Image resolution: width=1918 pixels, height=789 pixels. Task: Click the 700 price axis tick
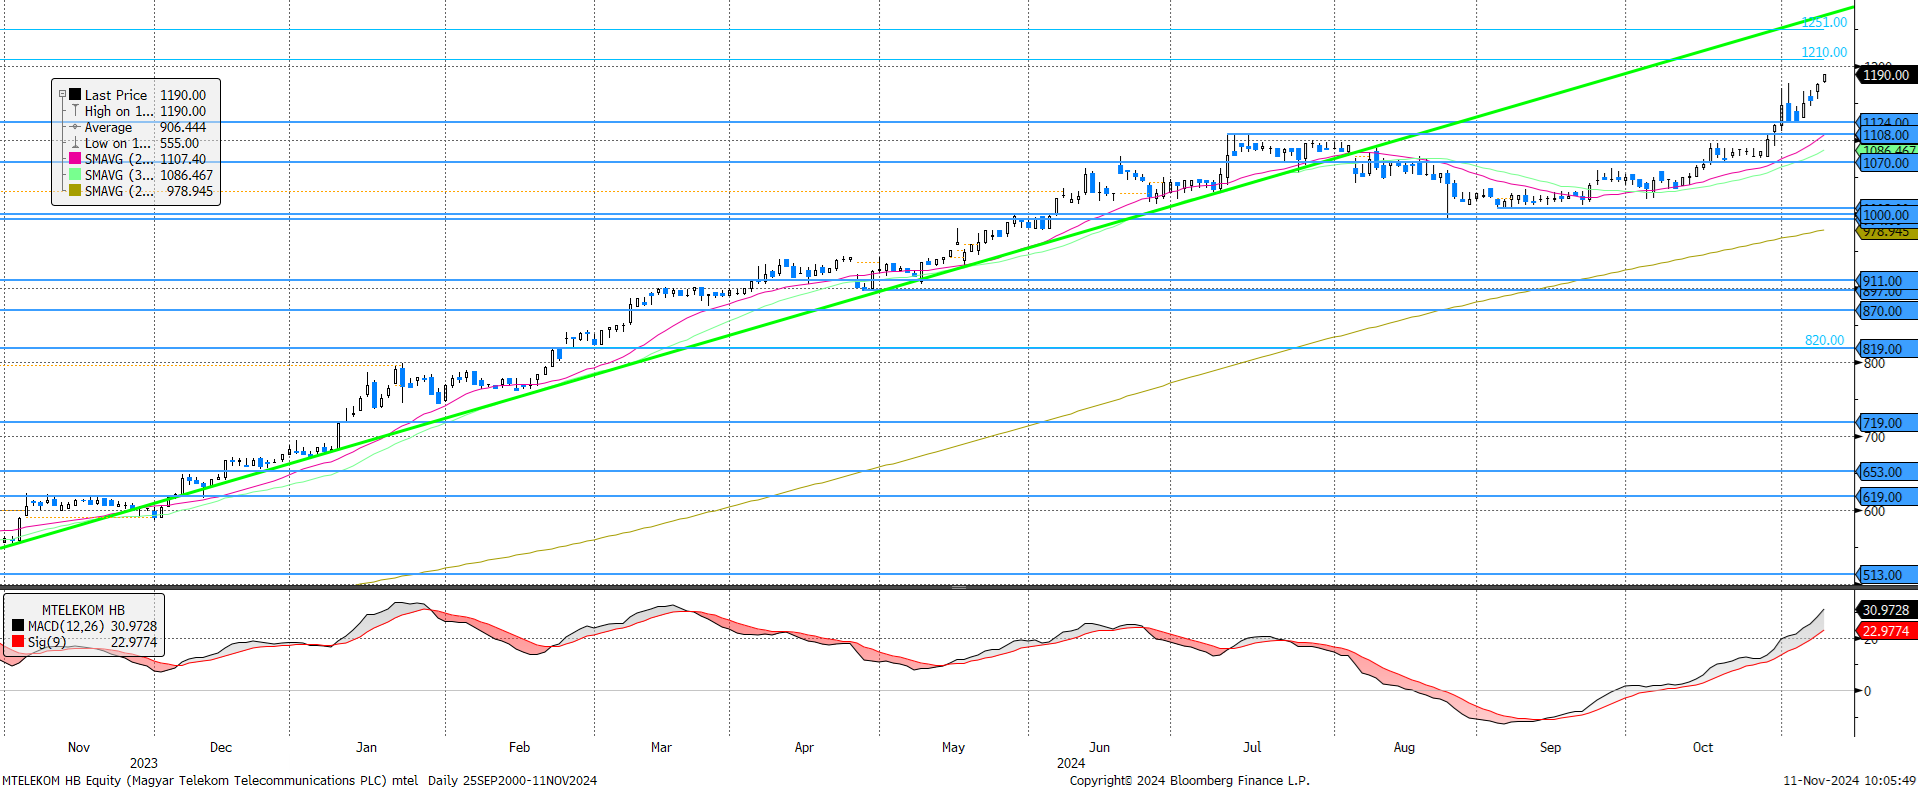click(x=1874, y=437)
